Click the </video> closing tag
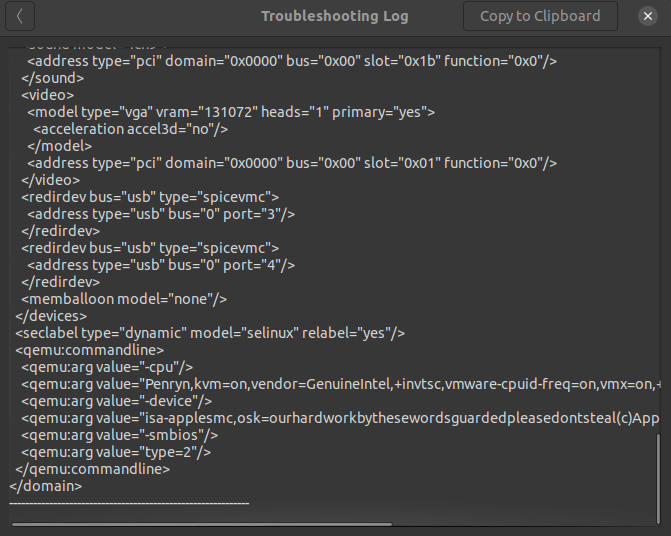This screenshot has width=671, height=536. coord(50,180)
